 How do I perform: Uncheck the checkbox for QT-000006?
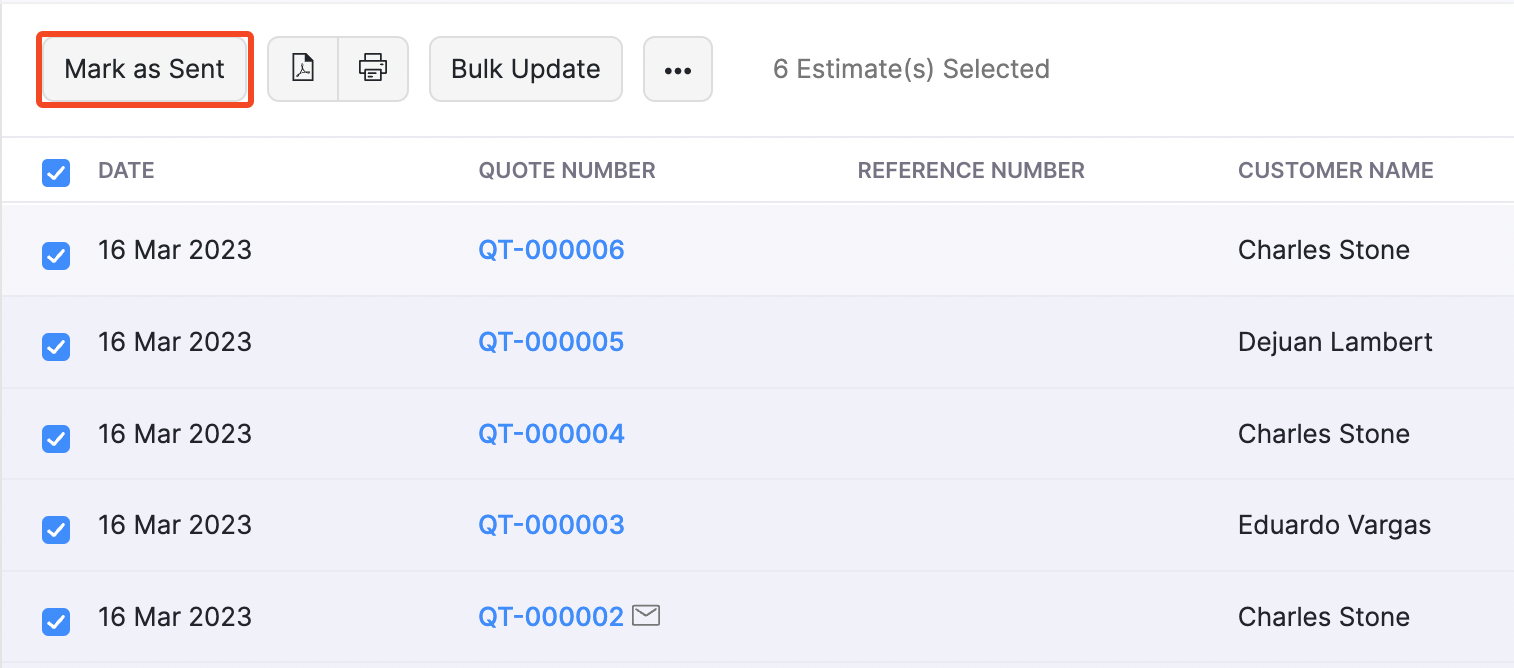[56, 256]
